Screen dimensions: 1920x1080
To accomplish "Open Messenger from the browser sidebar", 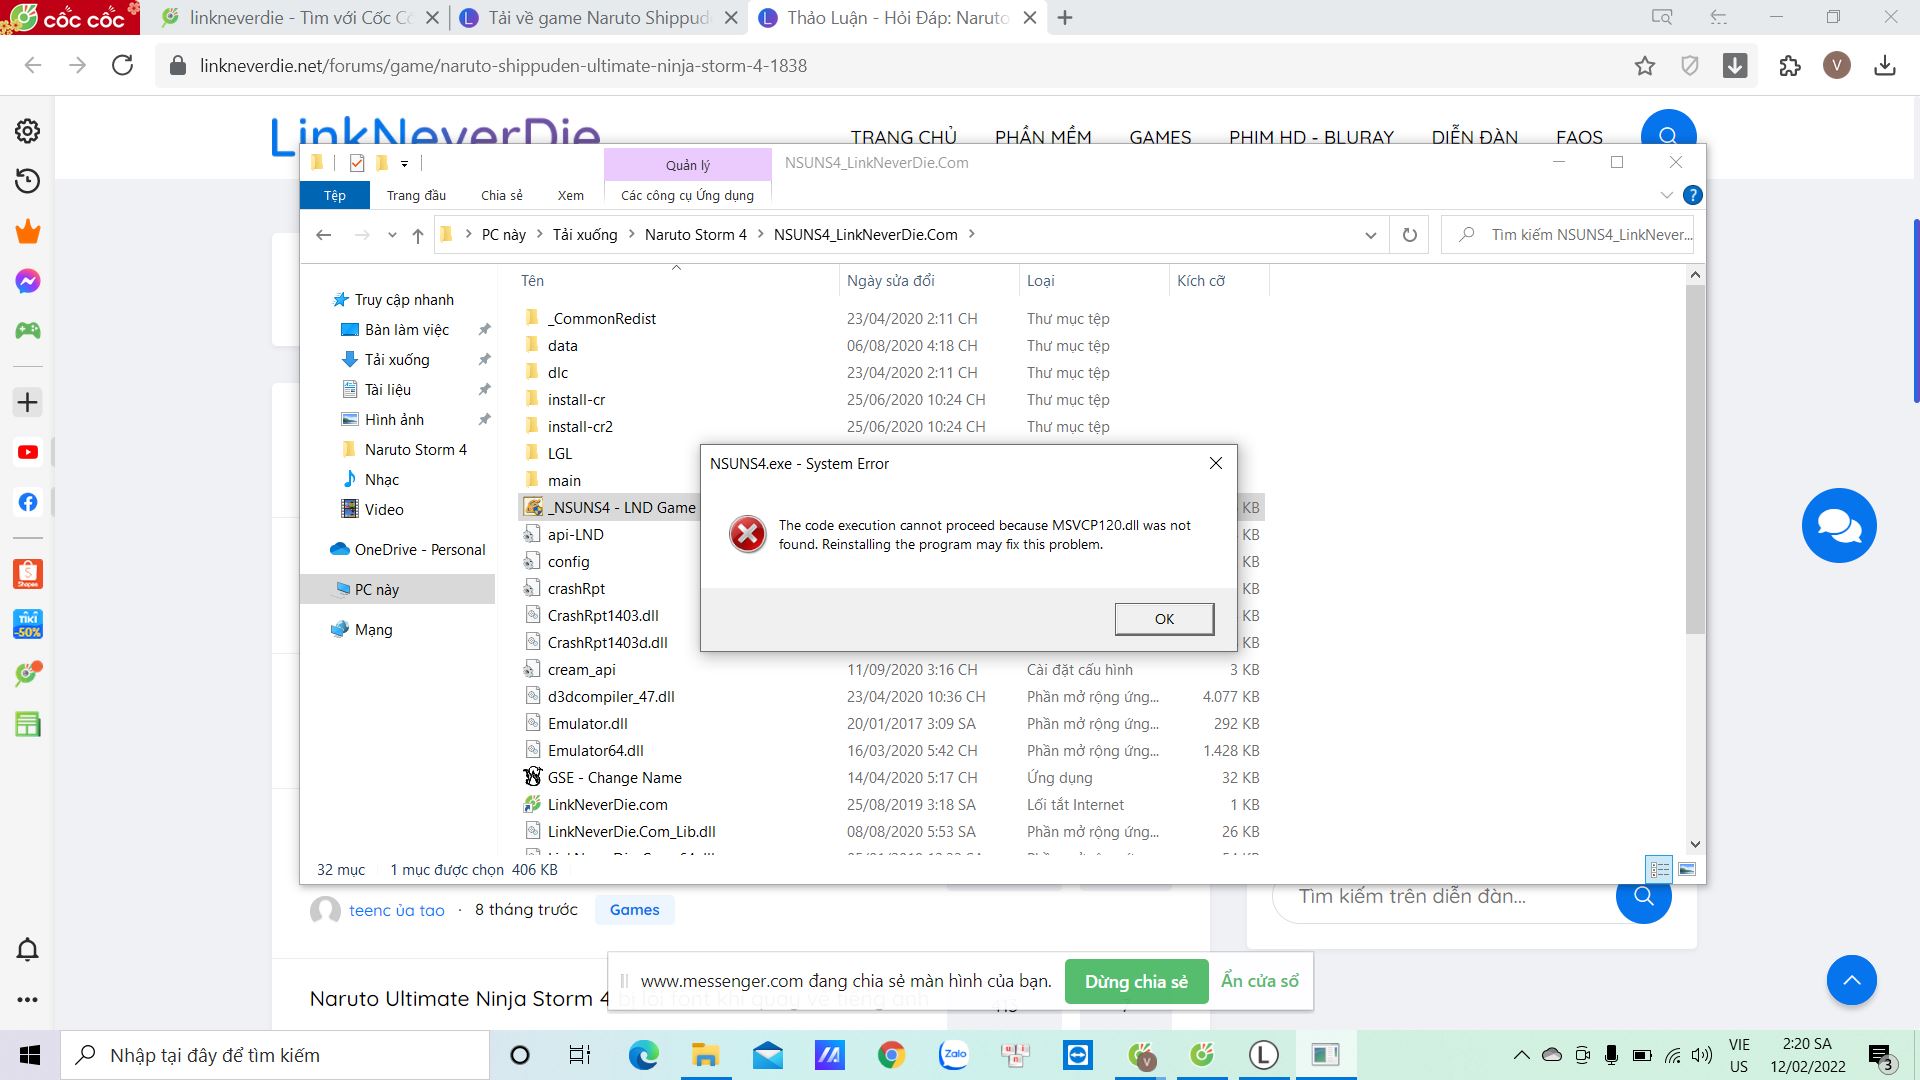I will tap(28, 281).
